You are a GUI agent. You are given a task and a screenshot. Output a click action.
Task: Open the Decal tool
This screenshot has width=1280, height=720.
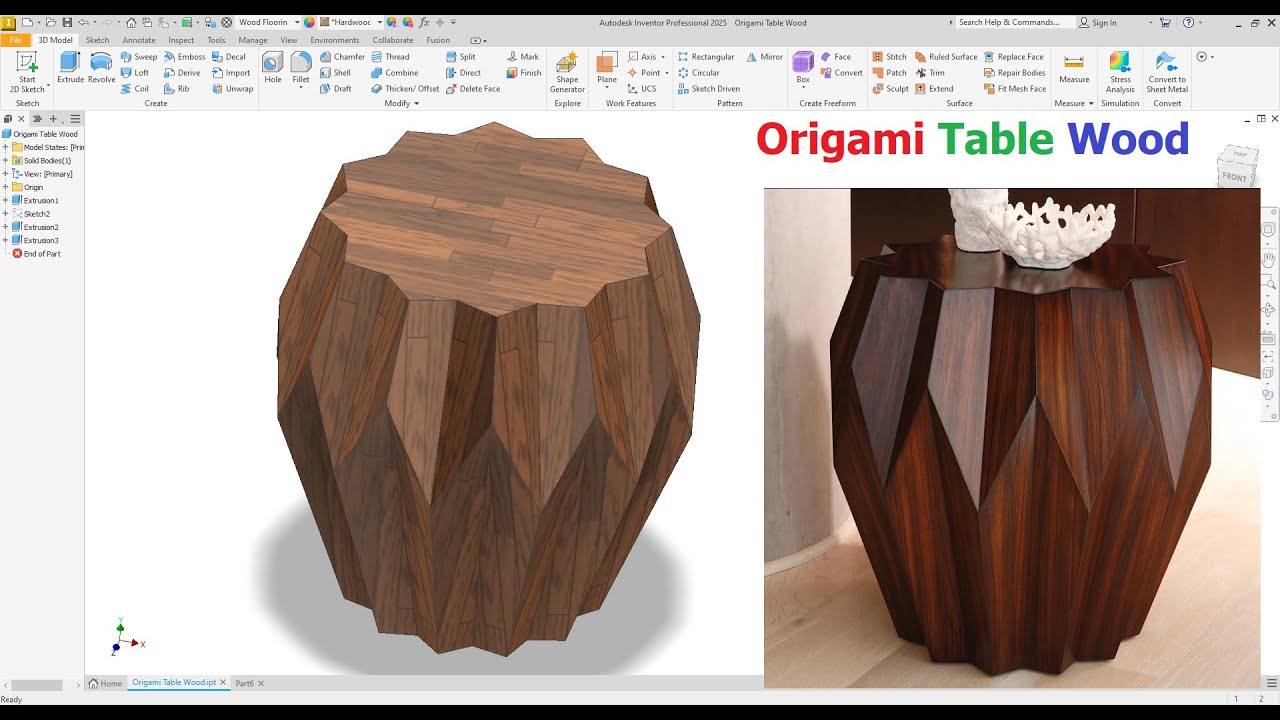click(229, 57)
